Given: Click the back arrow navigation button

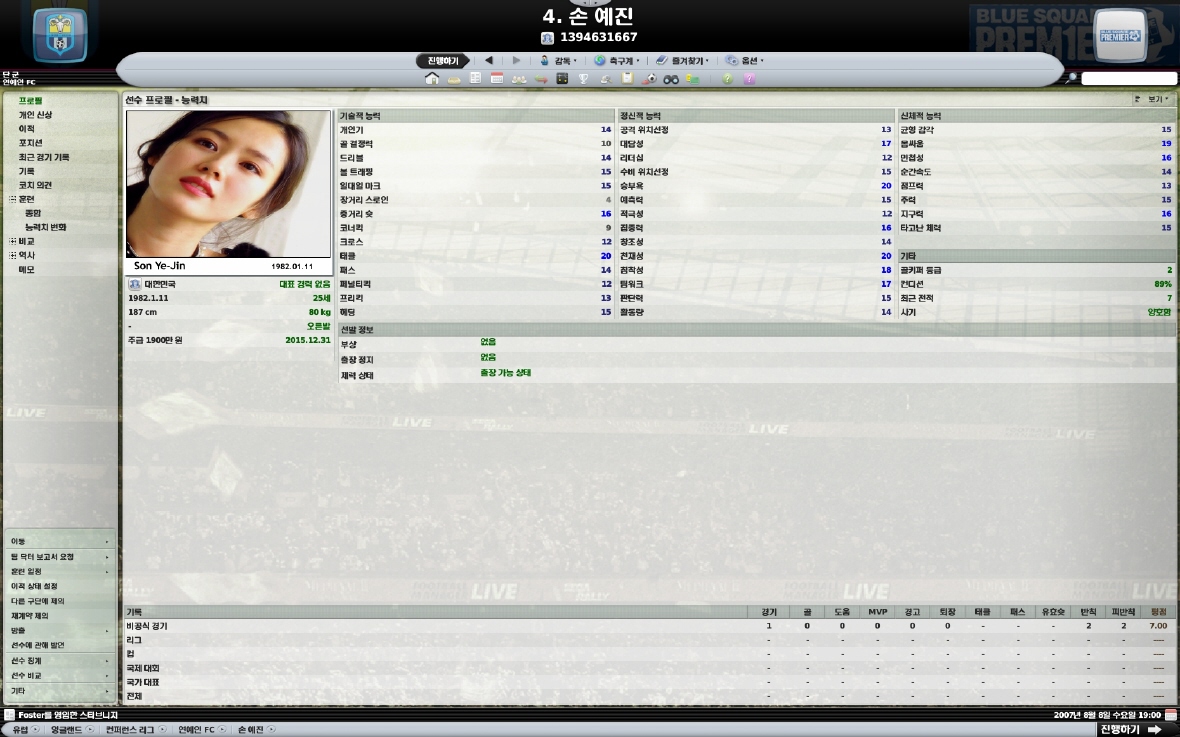Looking at the screenshot, I should pyautogui.click(x=488, y=61).
